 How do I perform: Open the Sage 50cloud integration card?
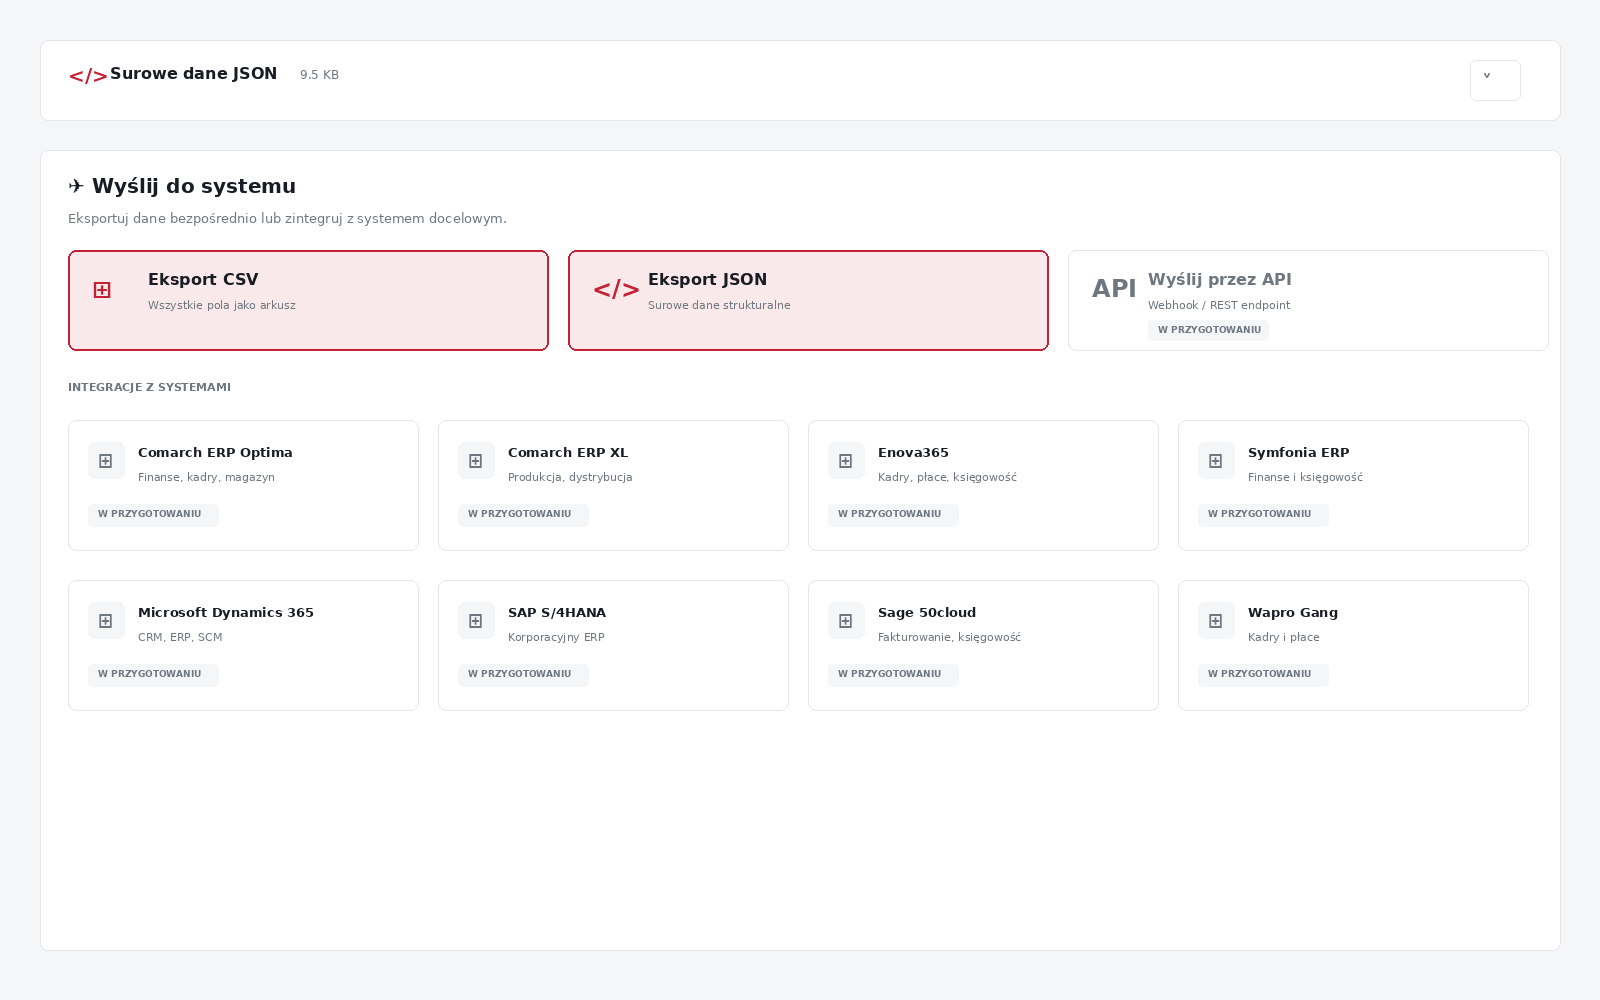(983, 645)
